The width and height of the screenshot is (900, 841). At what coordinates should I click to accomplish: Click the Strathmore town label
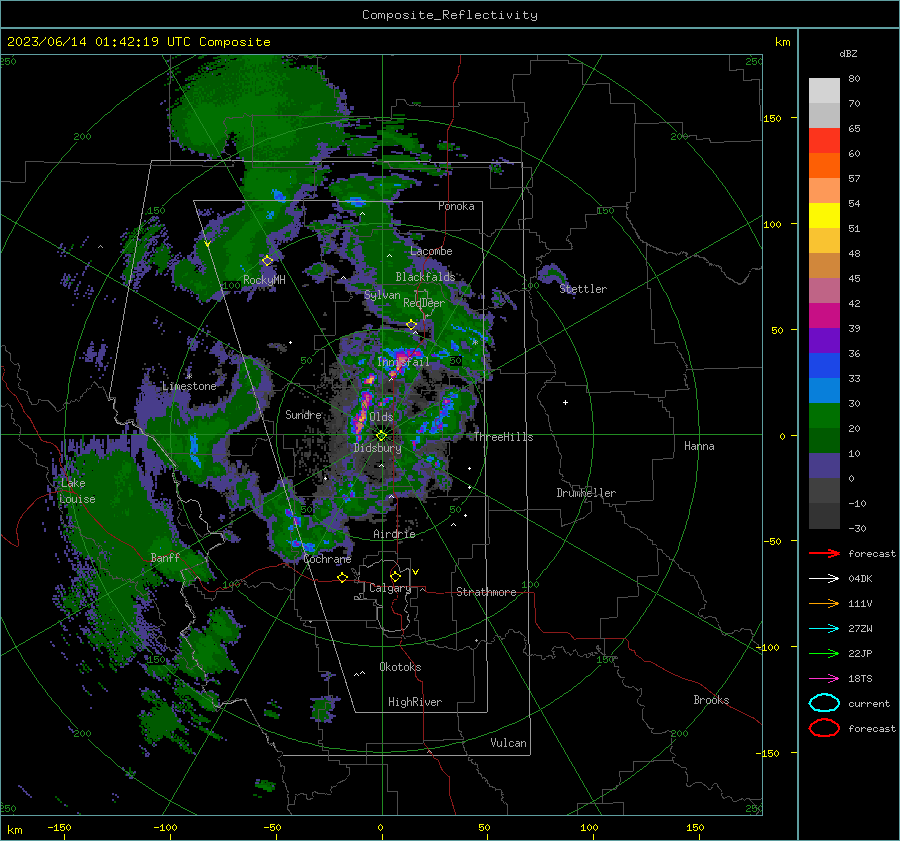pyautogui.click(x=486, y=592)
